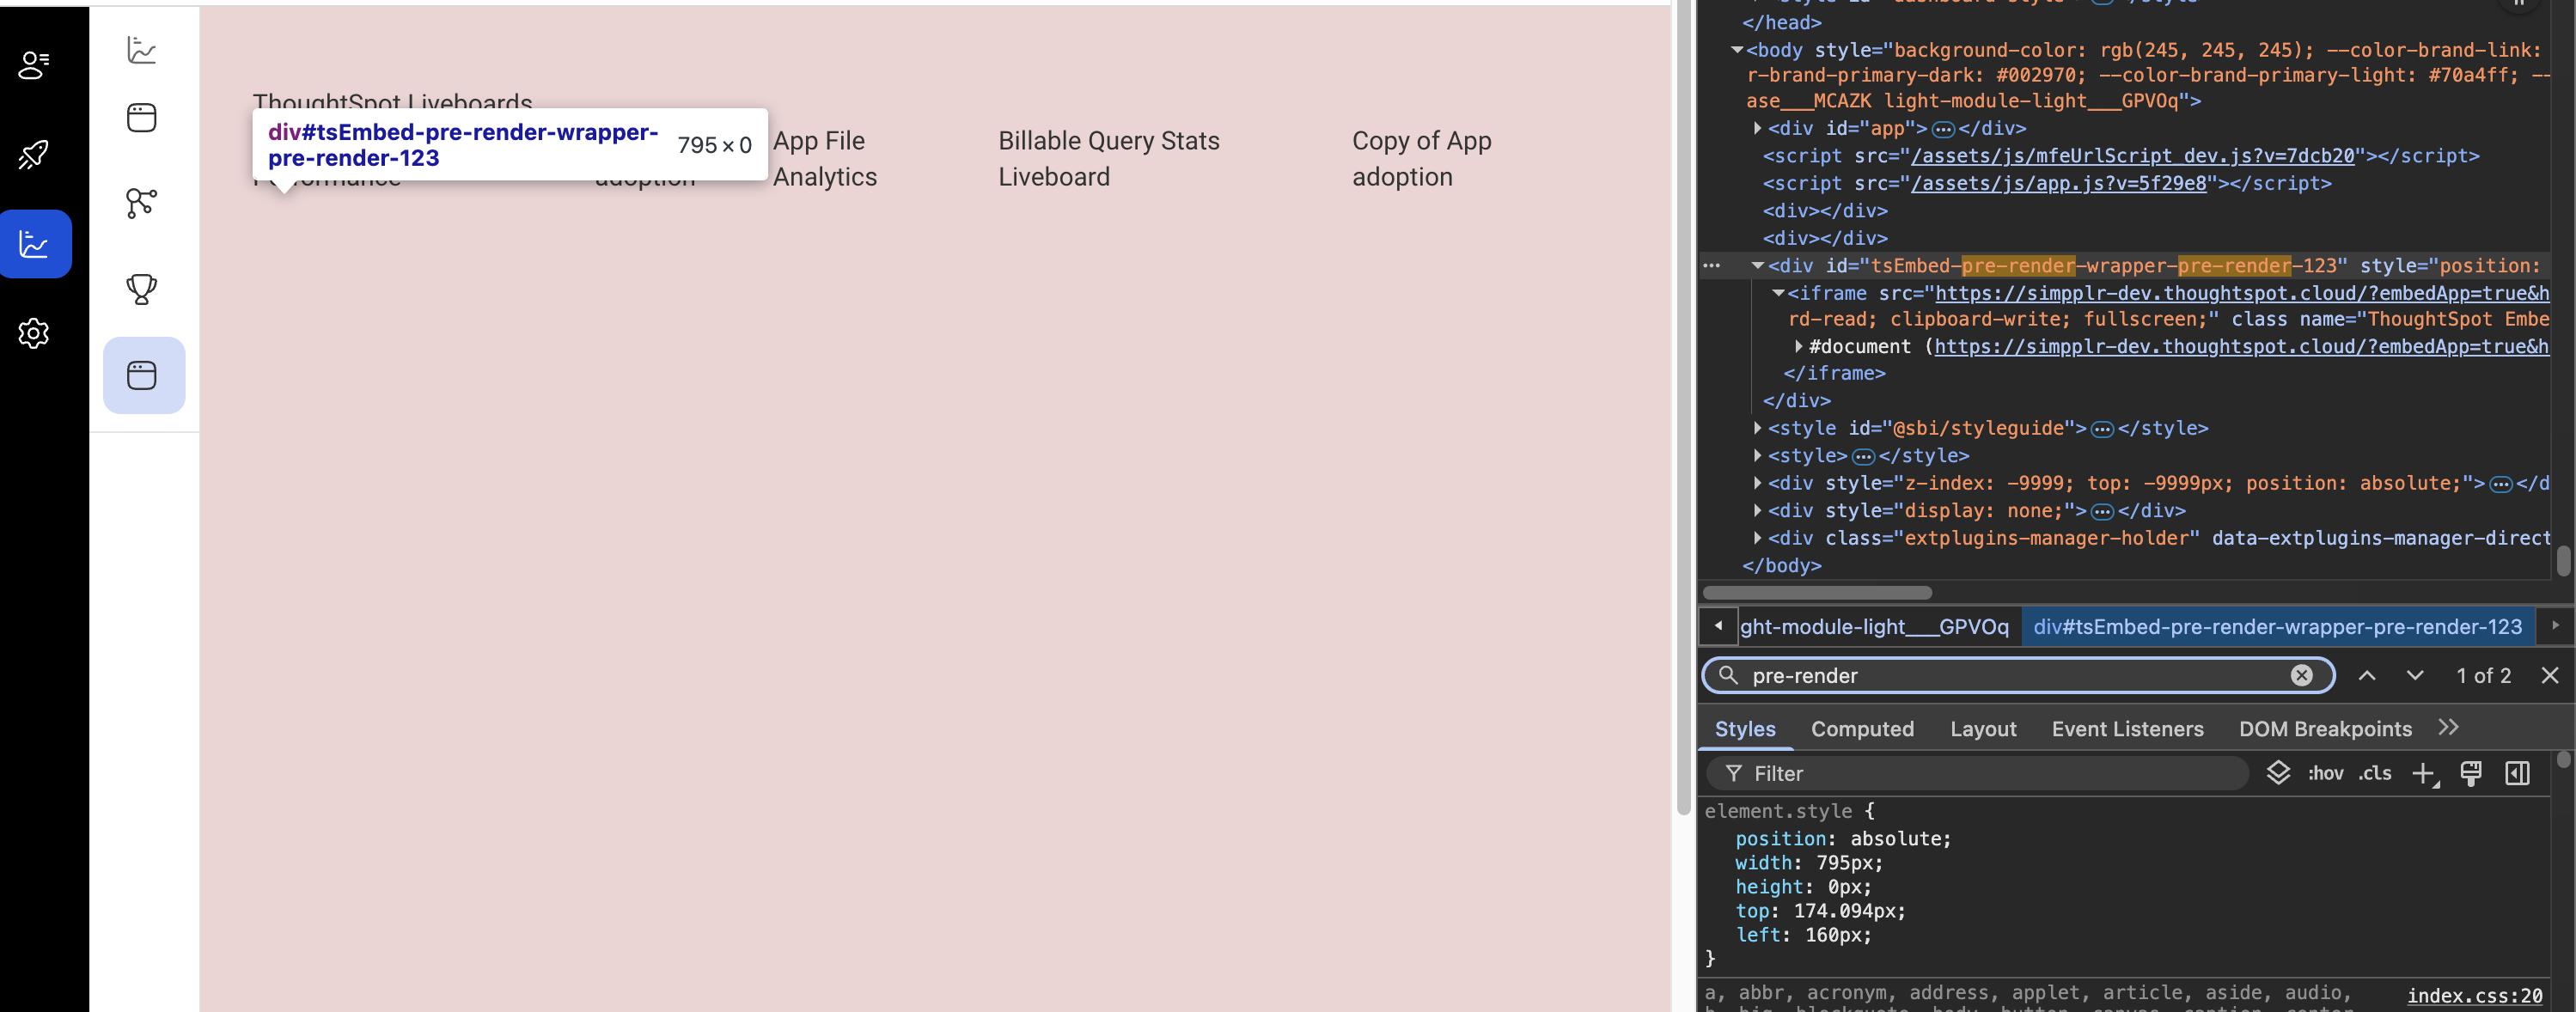Click the Elements tree vertical scrollbar thumb
2576x1012 pixels.
point(2563,560)
